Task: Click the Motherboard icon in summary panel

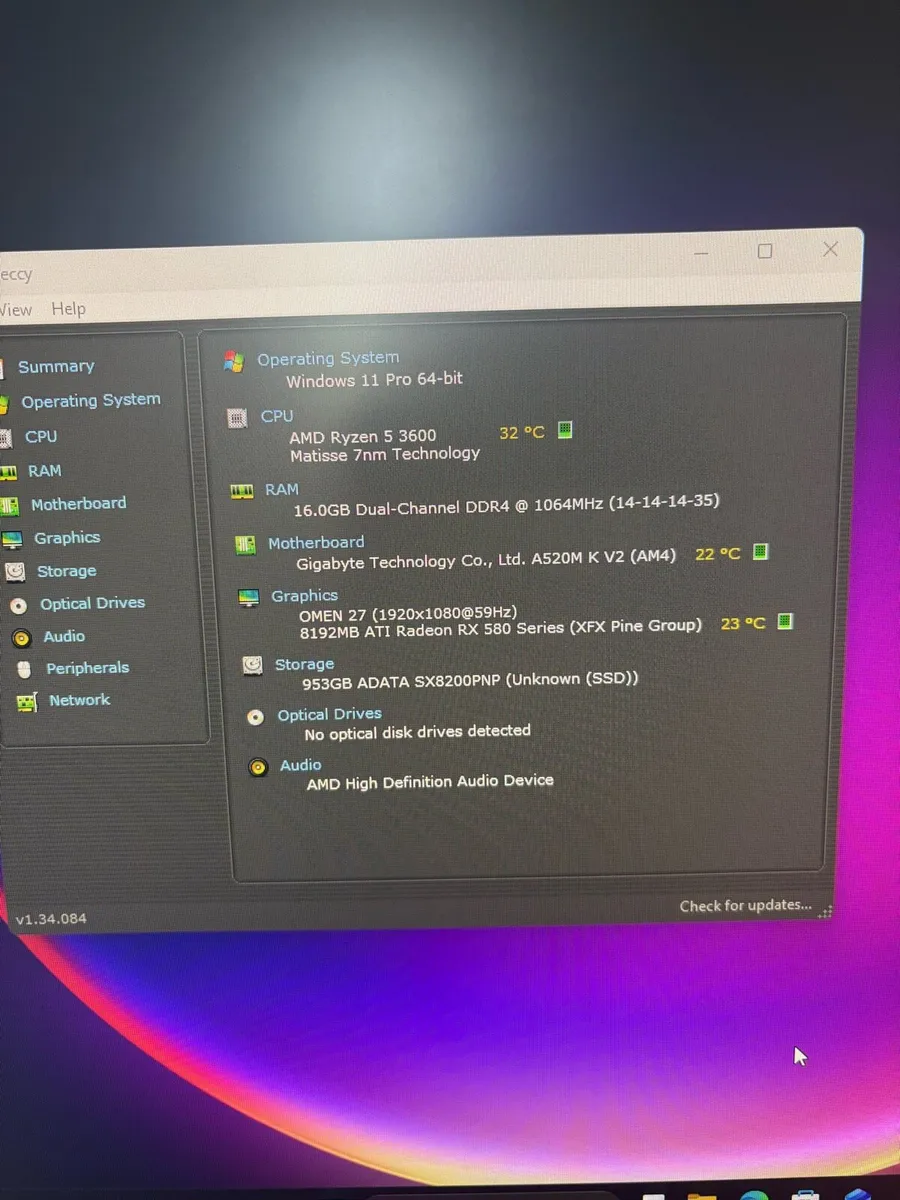Action: (245, 545)
